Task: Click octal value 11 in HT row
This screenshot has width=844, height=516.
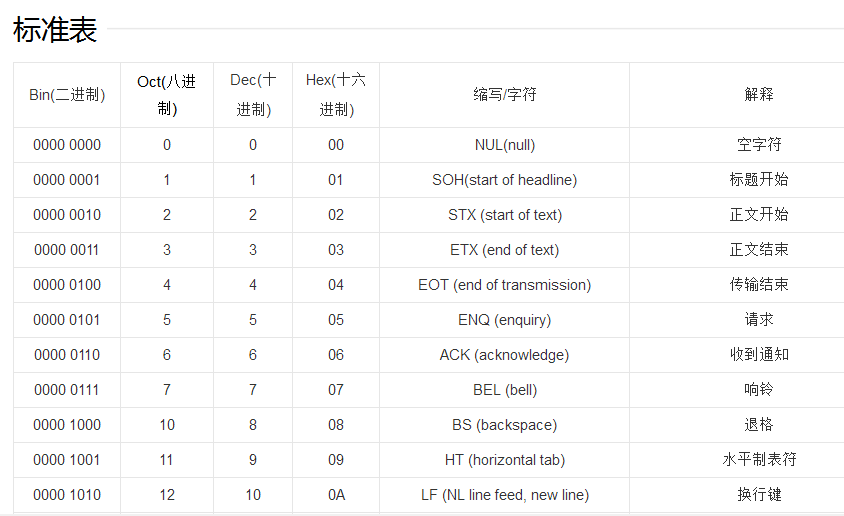Action: coord(166,460)
